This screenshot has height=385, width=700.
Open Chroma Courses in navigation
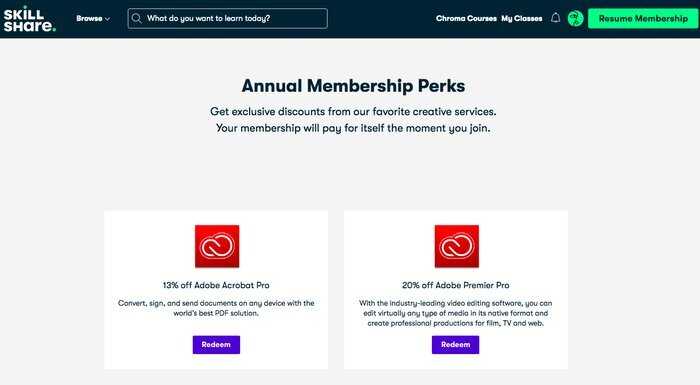466,18
